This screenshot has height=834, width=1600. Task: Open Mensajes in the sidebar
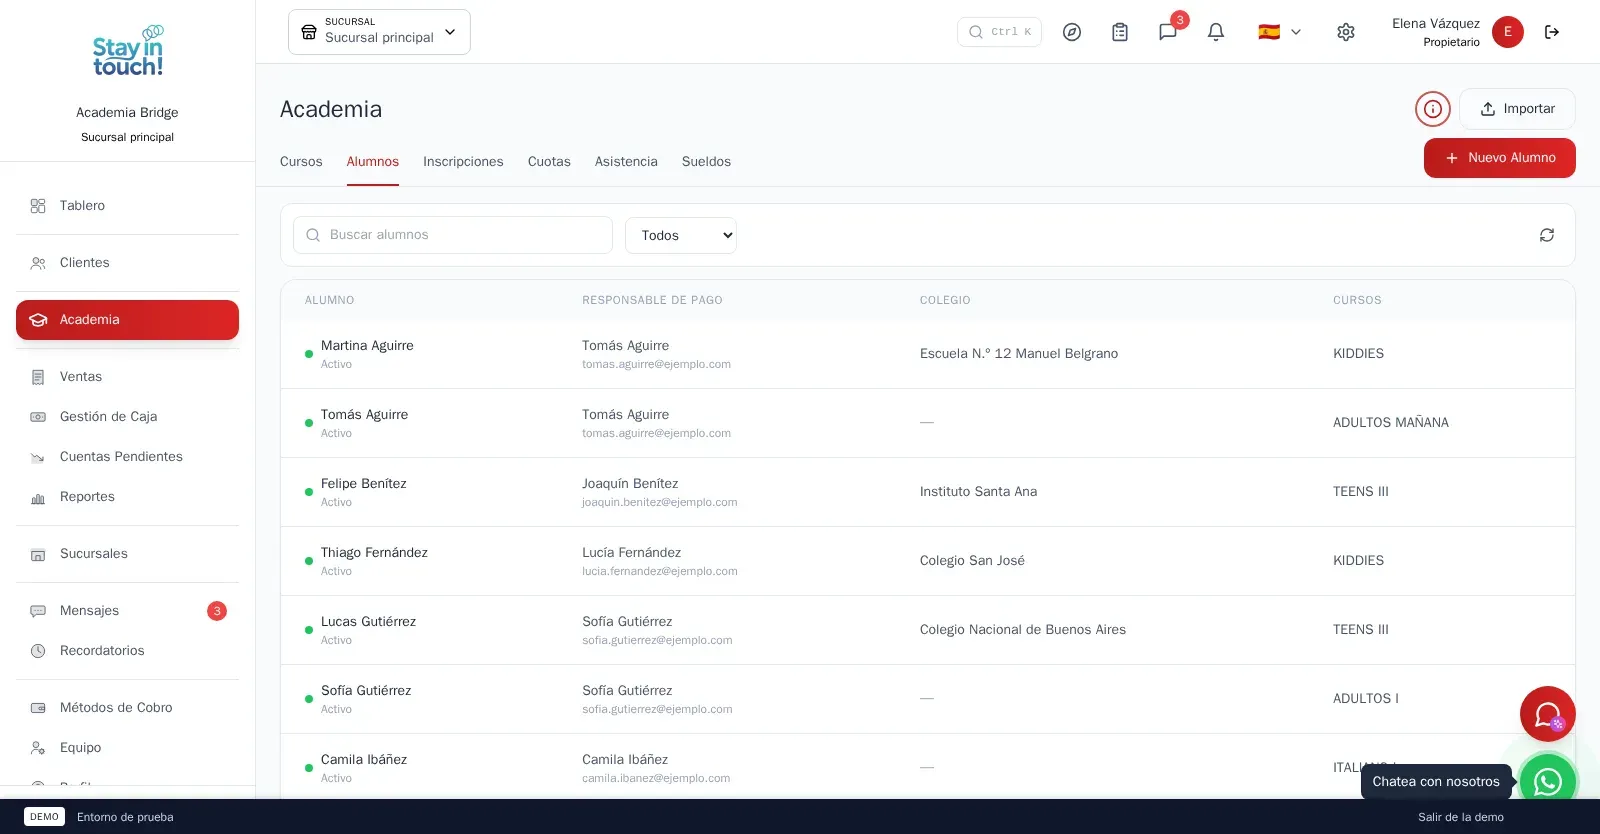point(128,611)
